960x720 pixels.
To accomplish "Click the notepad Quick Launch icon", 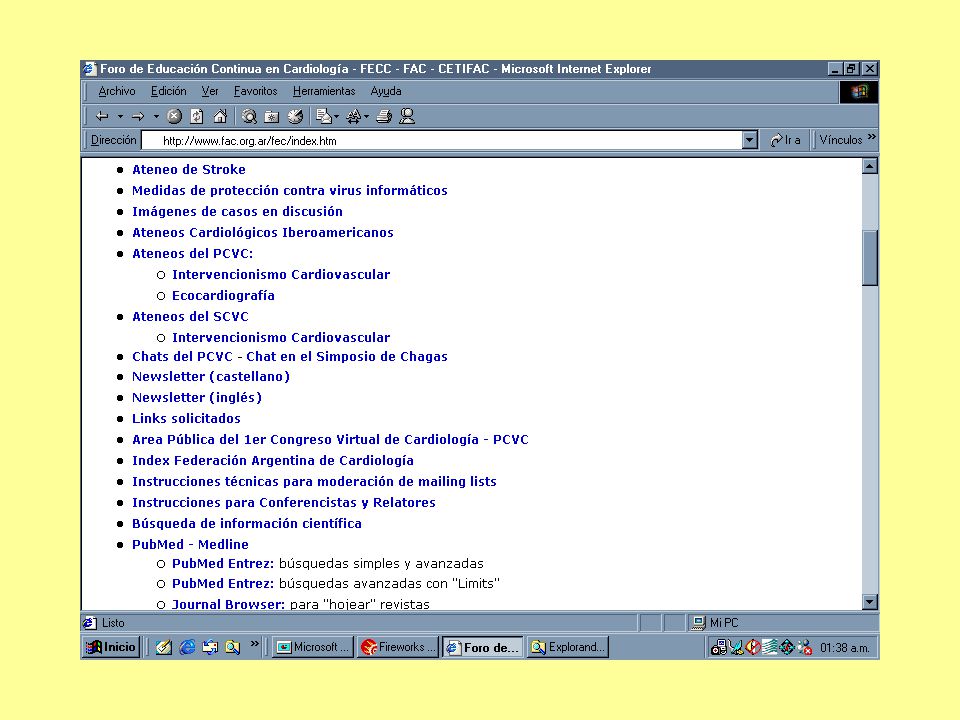I will [163, 647].
